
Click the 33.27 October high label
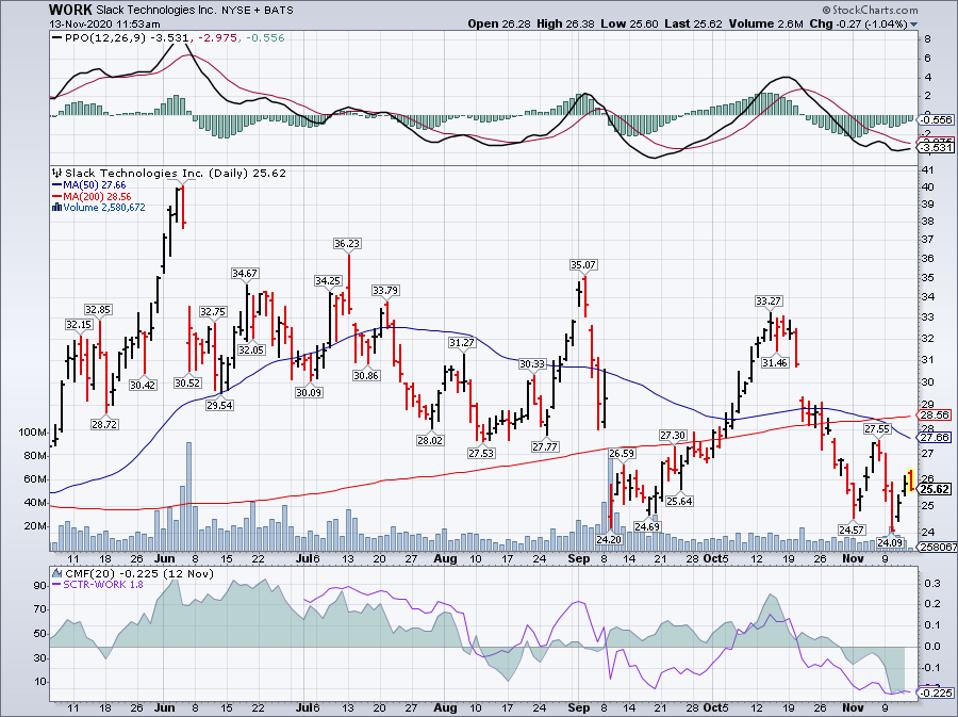pyautogui.click(x=769, y=301)
